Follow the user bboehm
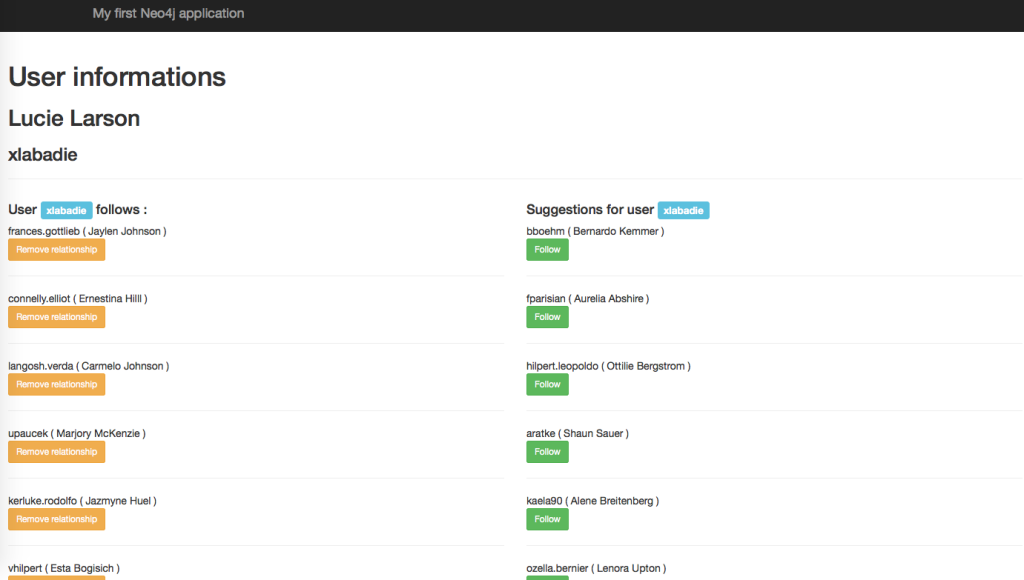1024x580 pixels. 547,249
